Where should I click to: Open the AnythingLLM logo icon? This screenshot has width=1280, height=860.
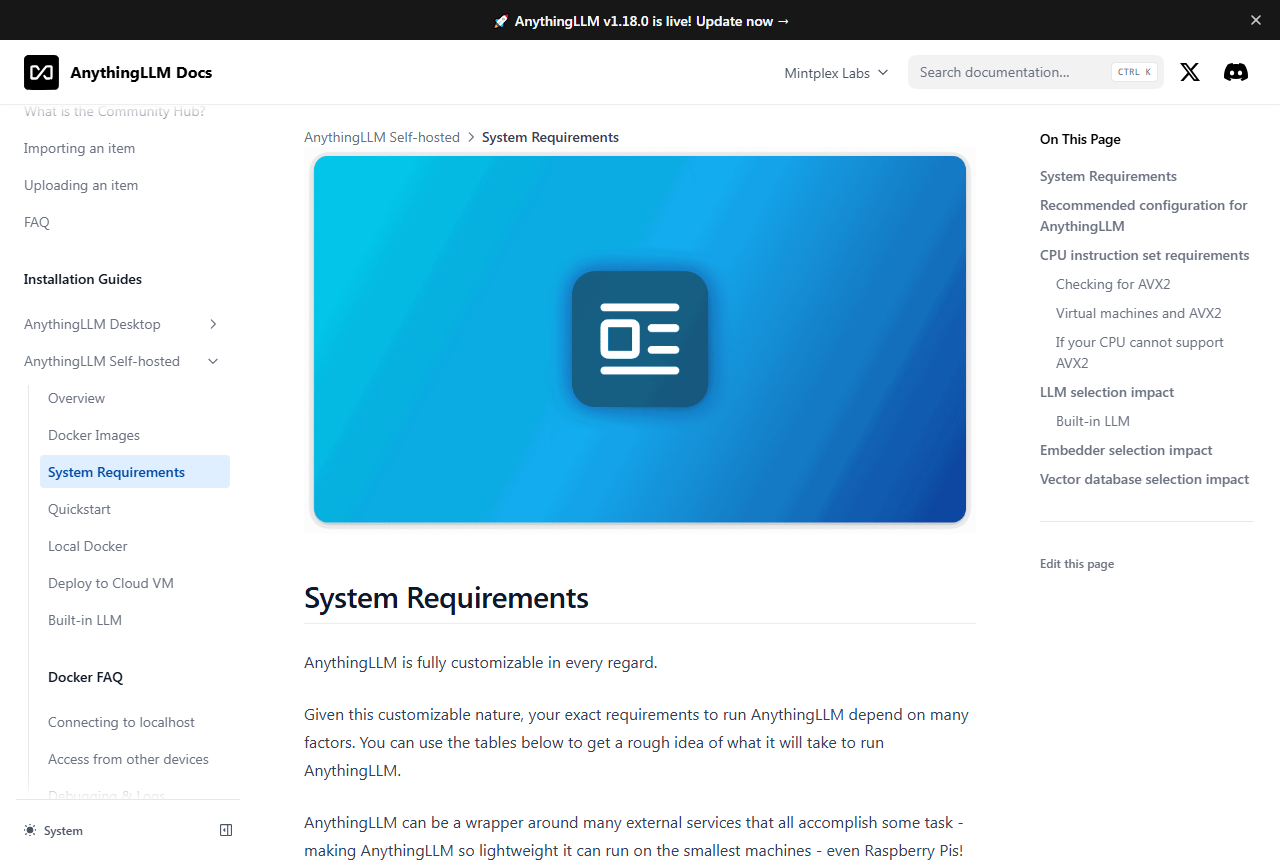41,72
